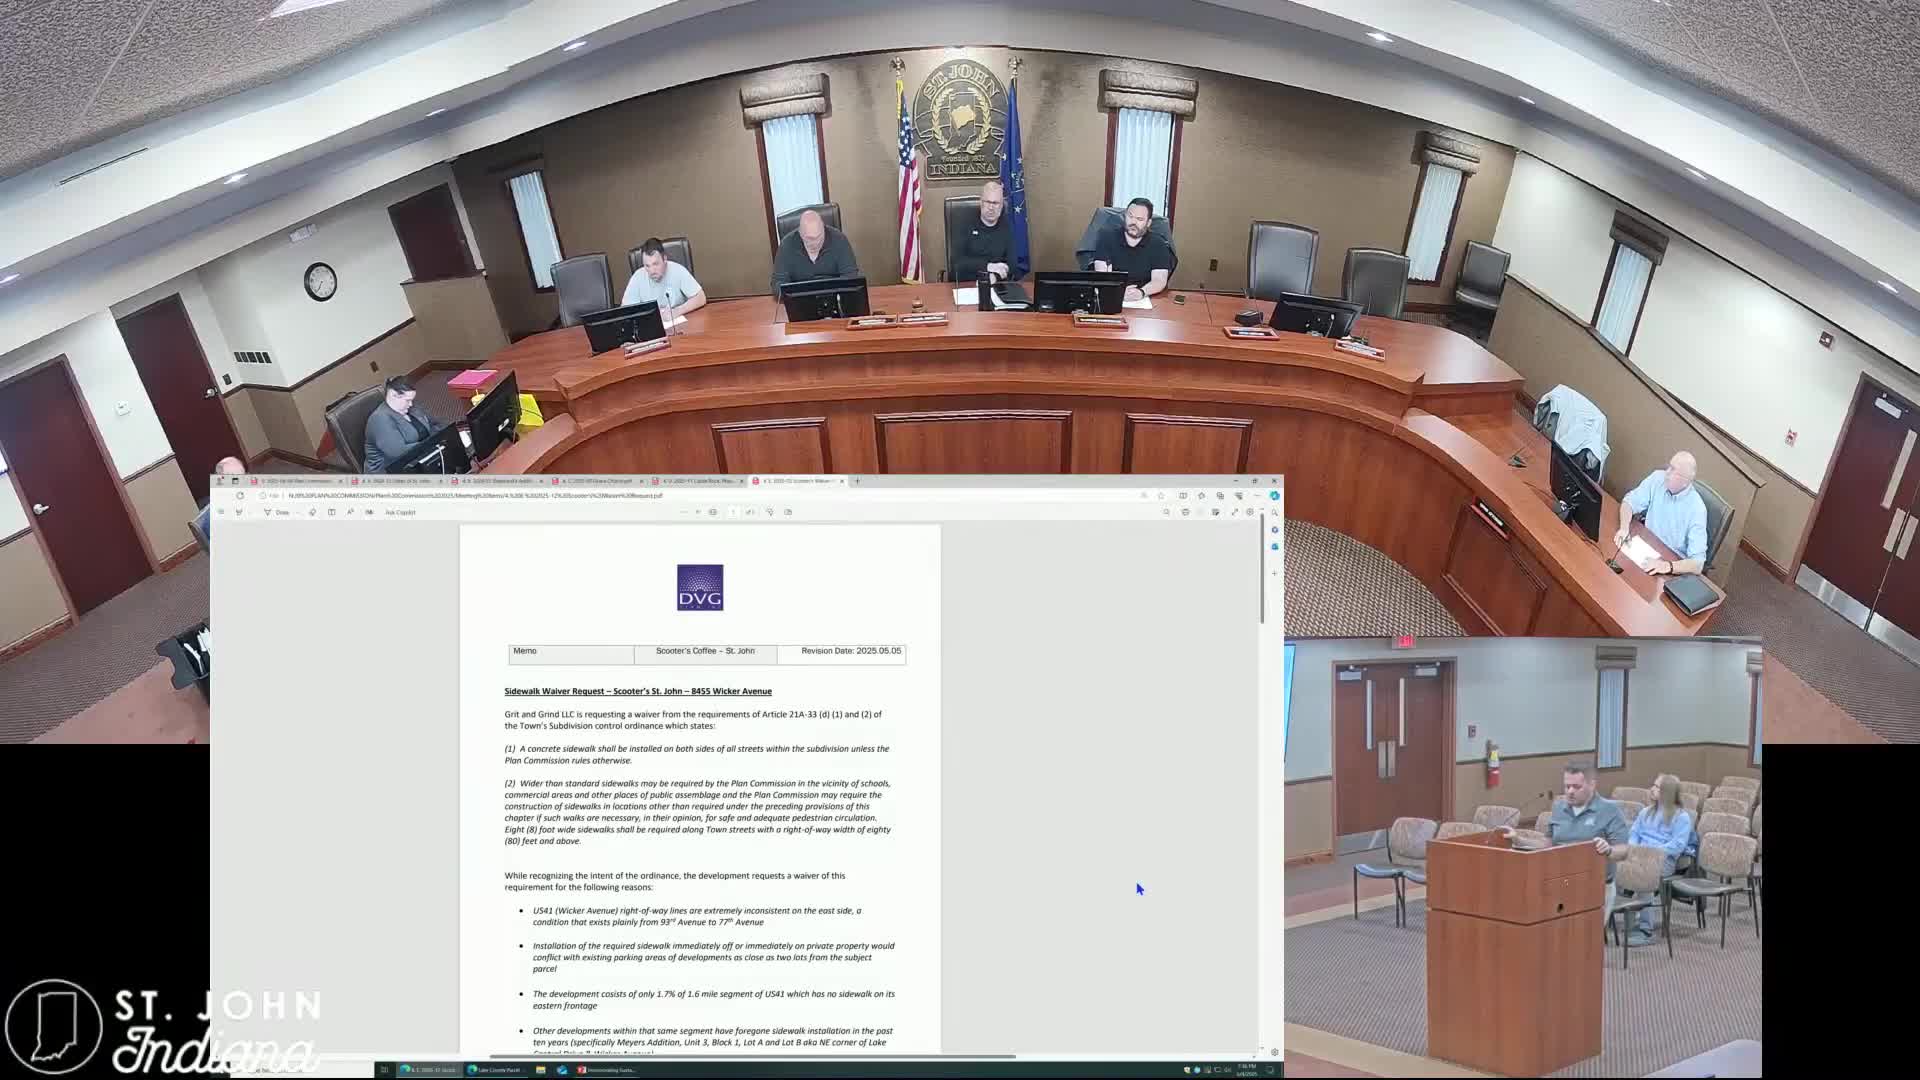
Task: Toggle PDF page view layout
Action: coord(331,512)
